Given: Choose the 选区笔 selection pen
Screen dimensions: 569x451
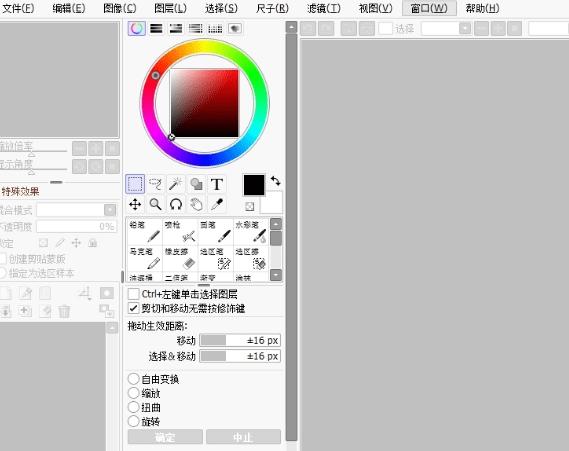Looking at the screenshot, I should point(216,258).
